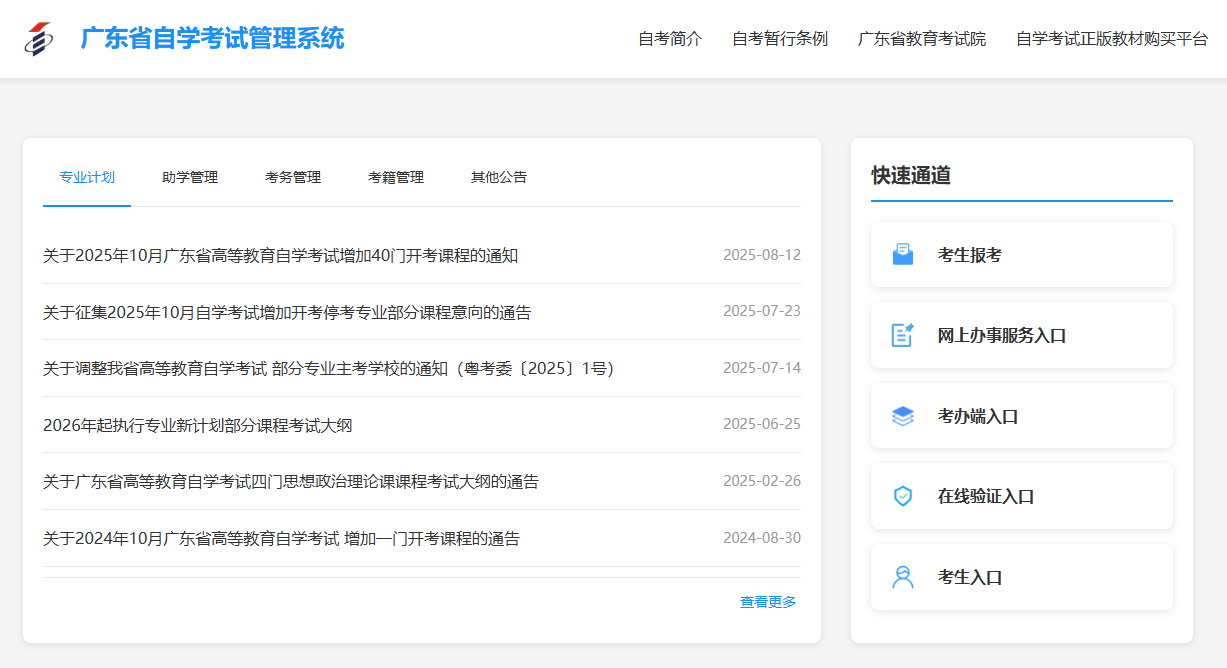Switch to the 考务管理 tab
Screen dimensions: 1227x668
[x=293, y=177]
